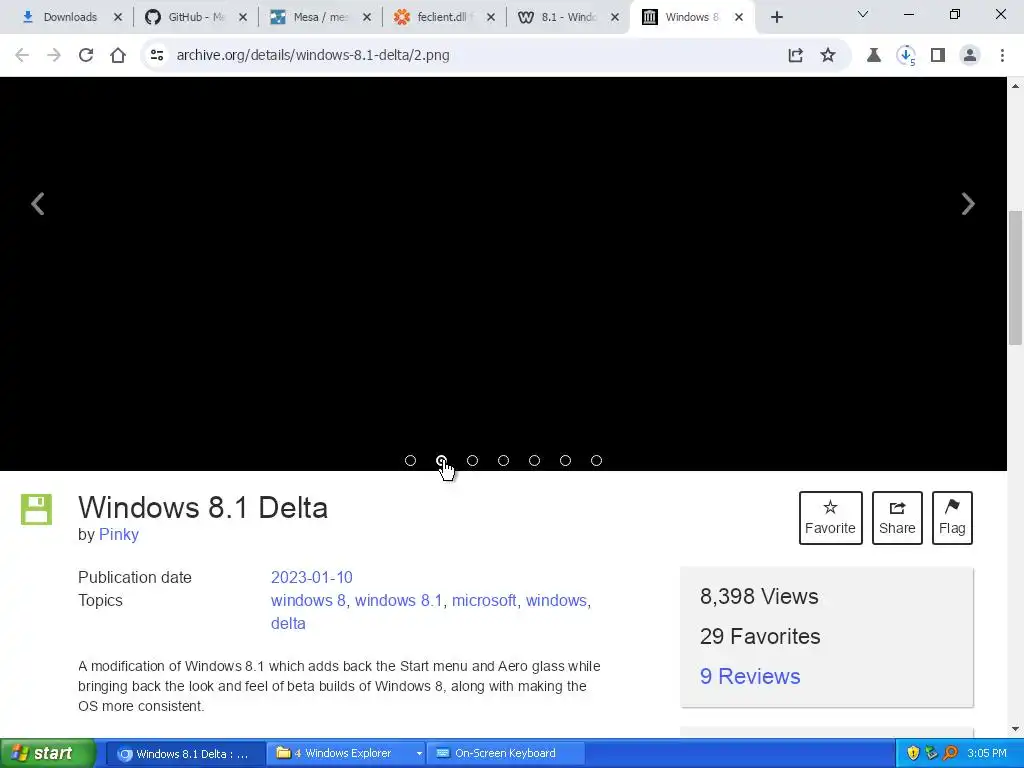Viewport: 1024px width, 768px height.
Task: Expand the Windows Explorer group arrow
Action: pos(419,754)
